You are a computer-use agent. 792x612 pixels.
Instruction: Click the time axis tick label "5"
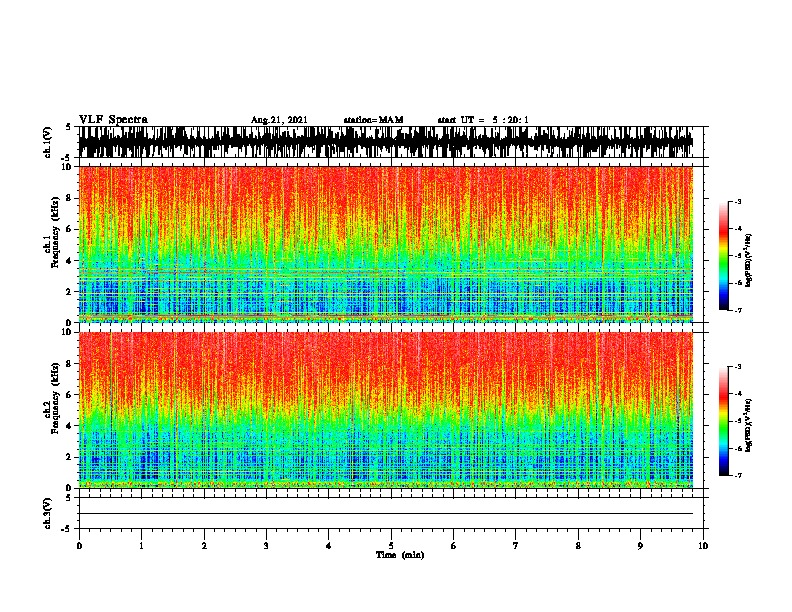(x=391, y=545)
